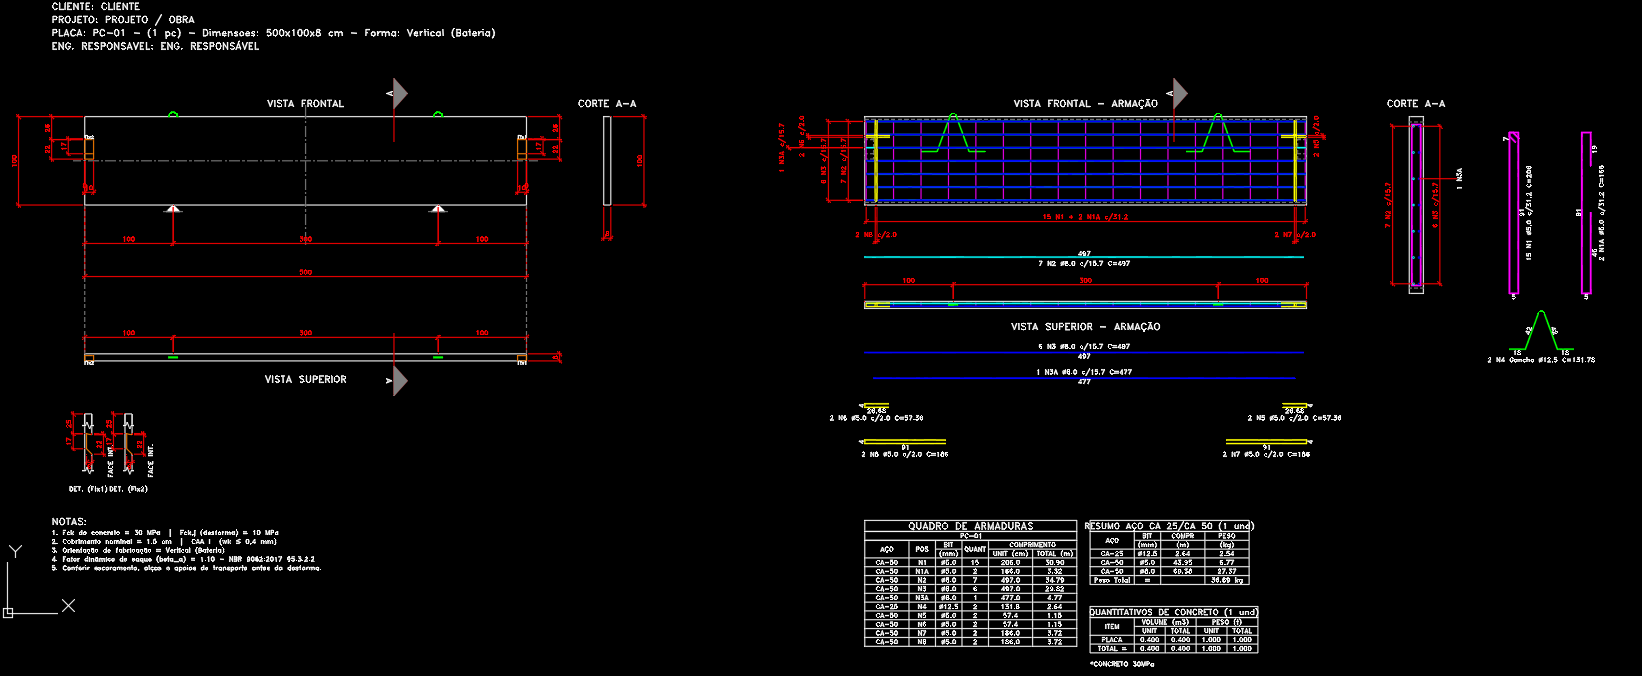Select the 'PROJETO: PROJETO / OBRA' text line
The height and width of the screenshot is (676, 1642).
pyautogui.click(x=123, y=19)
